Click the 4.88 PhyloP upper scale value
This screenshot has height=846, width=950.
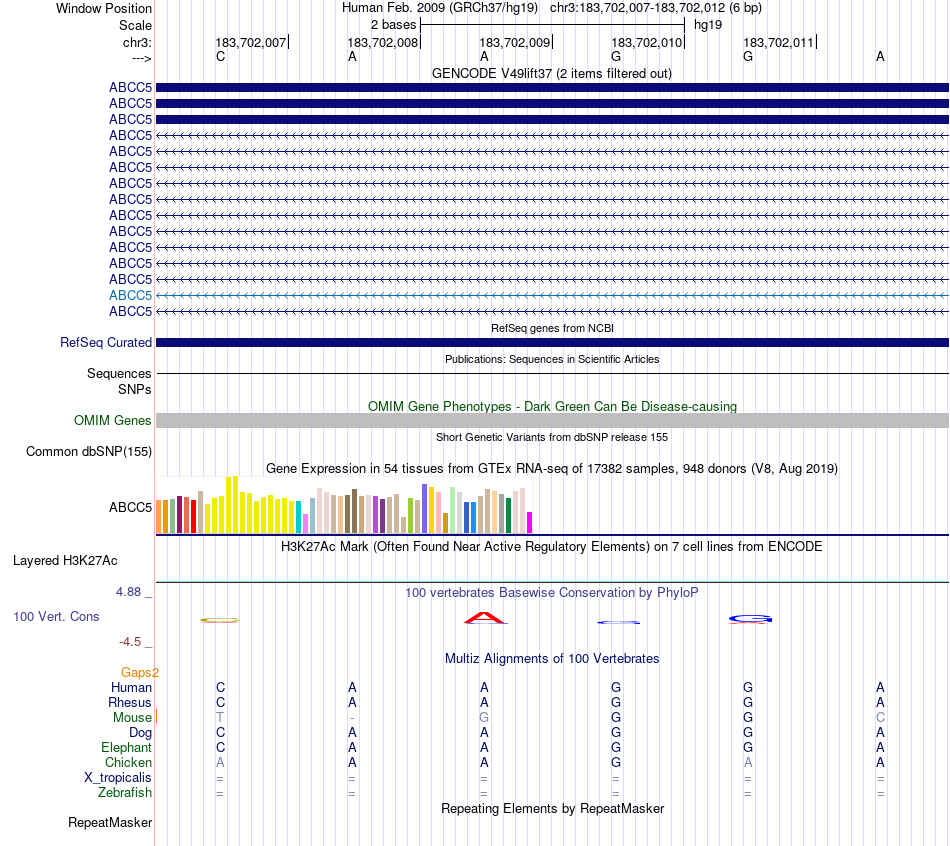click(128, 591)
